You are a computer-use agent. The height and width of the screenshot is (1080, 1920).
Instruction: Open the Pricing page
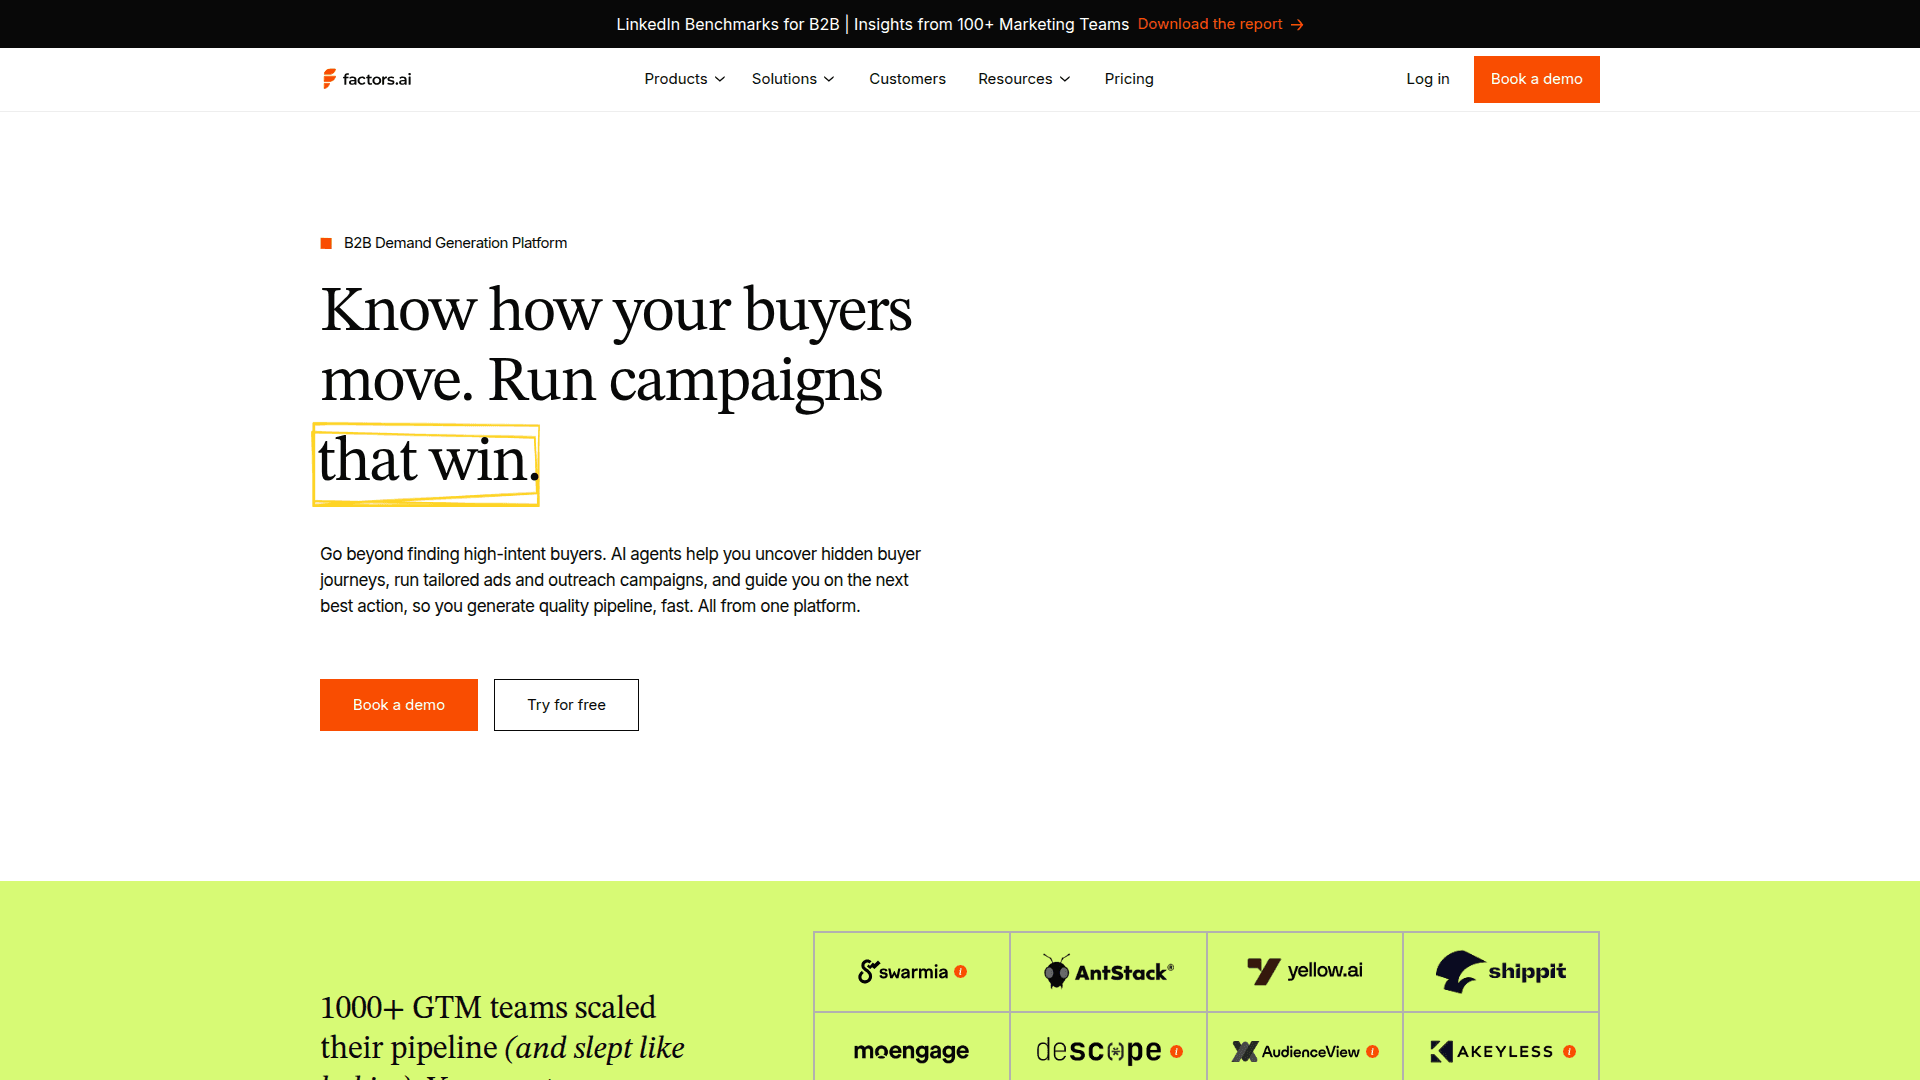(1129, 79)
